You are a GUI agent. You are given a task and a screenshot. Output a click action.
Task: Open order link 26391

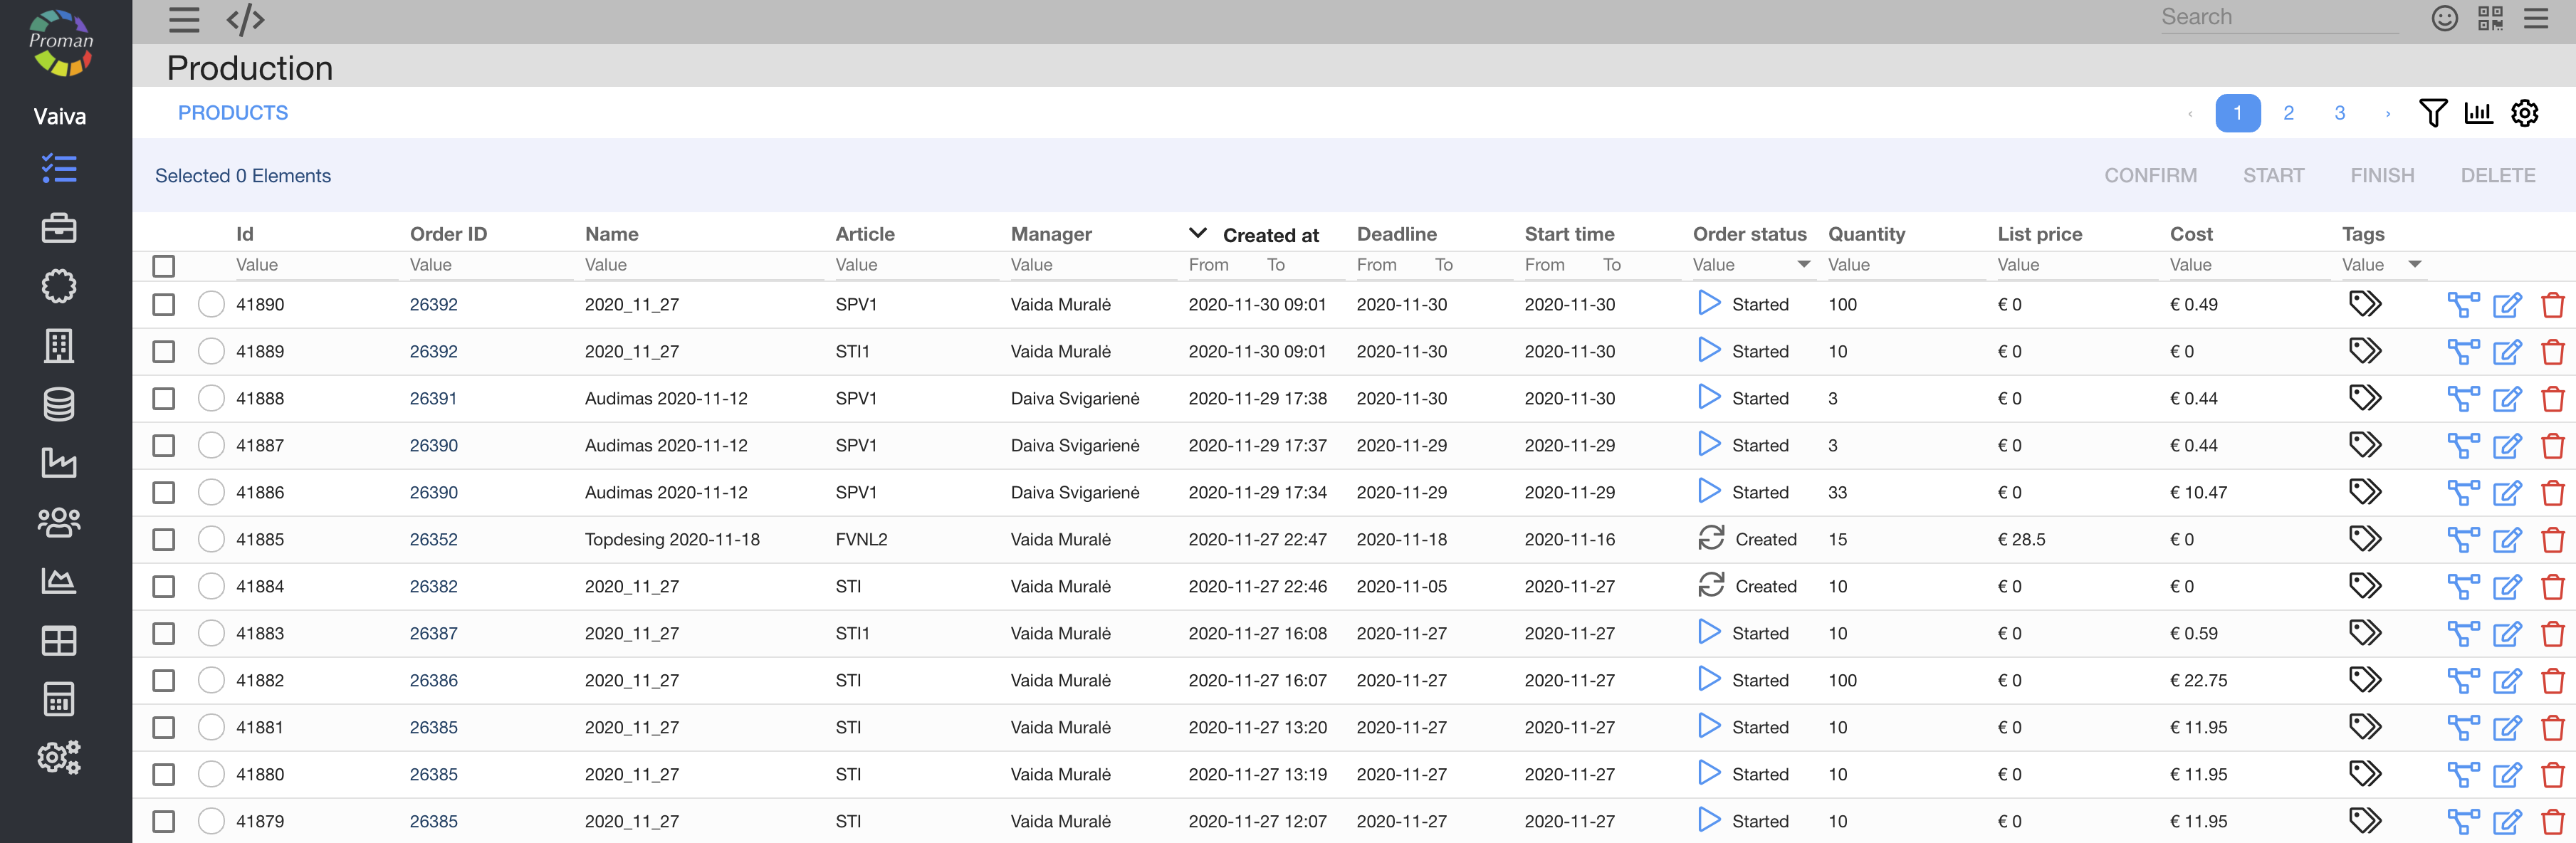[433, 399]
